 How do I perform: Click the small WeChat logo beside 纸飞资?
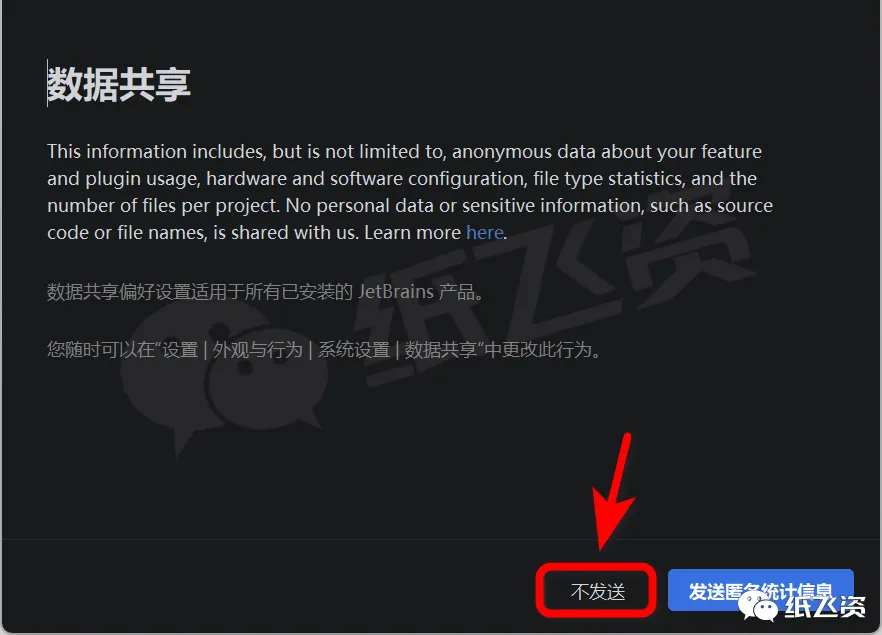tap(759, 606)
